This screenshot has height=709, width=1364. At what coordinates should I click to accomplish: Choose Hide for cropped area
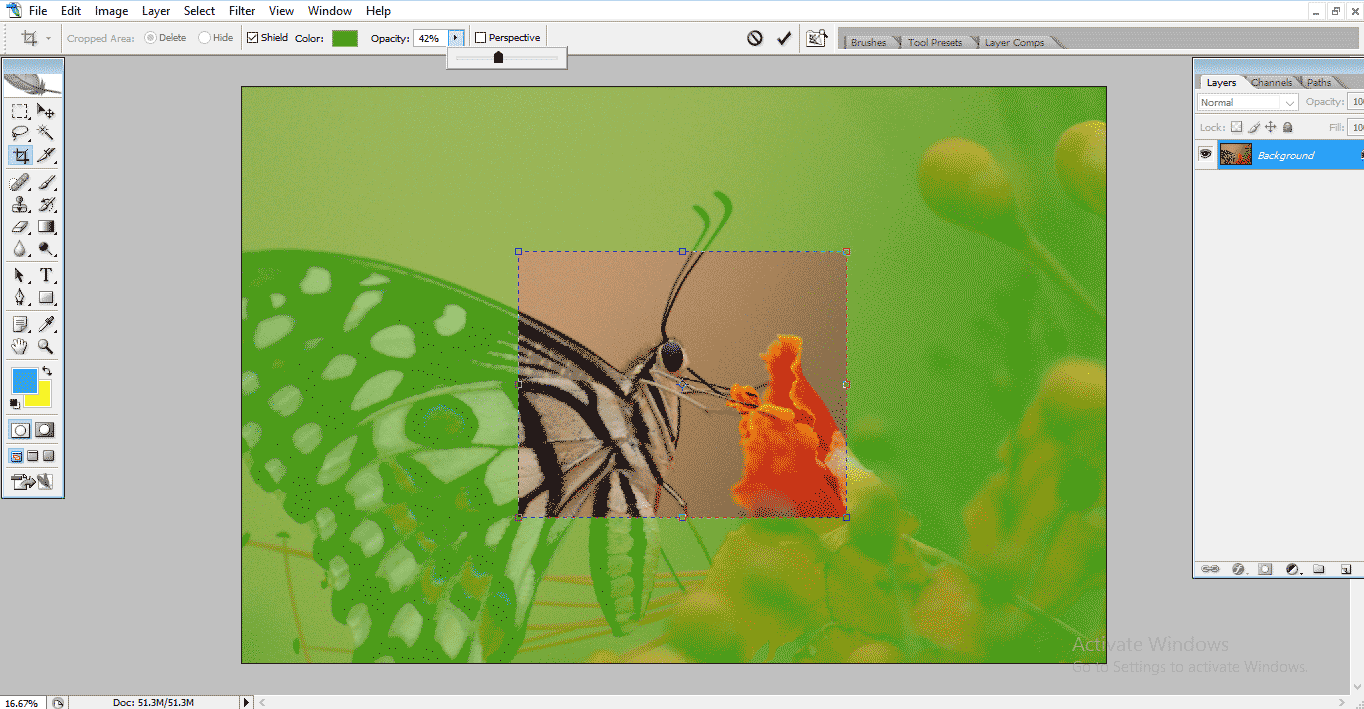pos(204,38)
